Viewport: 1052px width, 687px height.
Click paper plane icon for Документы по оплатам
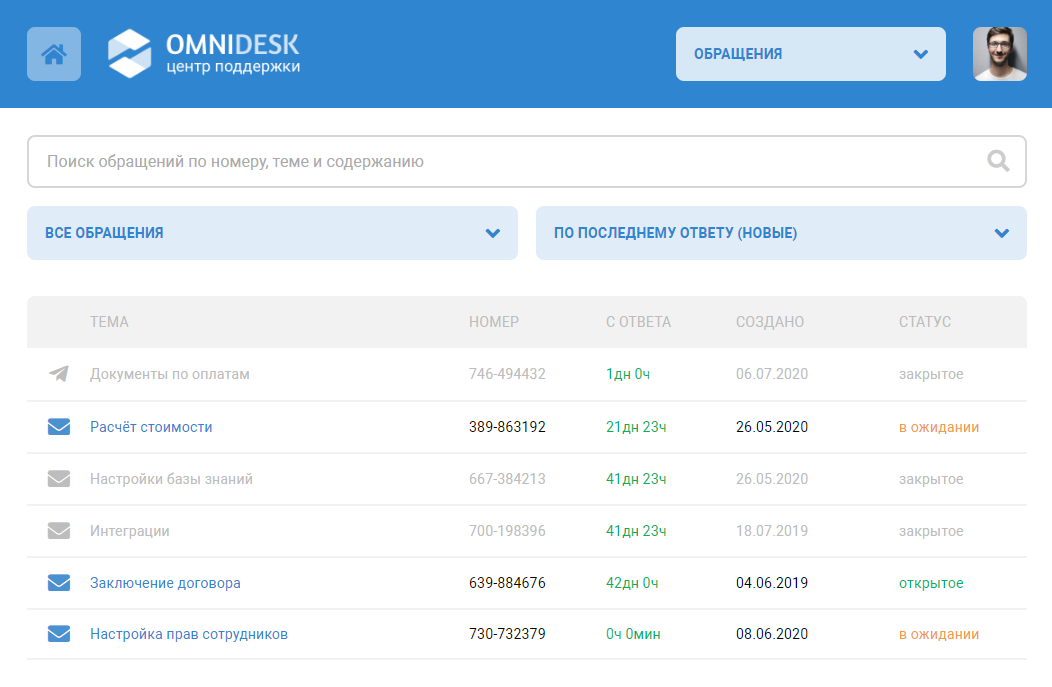tap(59, 374)
